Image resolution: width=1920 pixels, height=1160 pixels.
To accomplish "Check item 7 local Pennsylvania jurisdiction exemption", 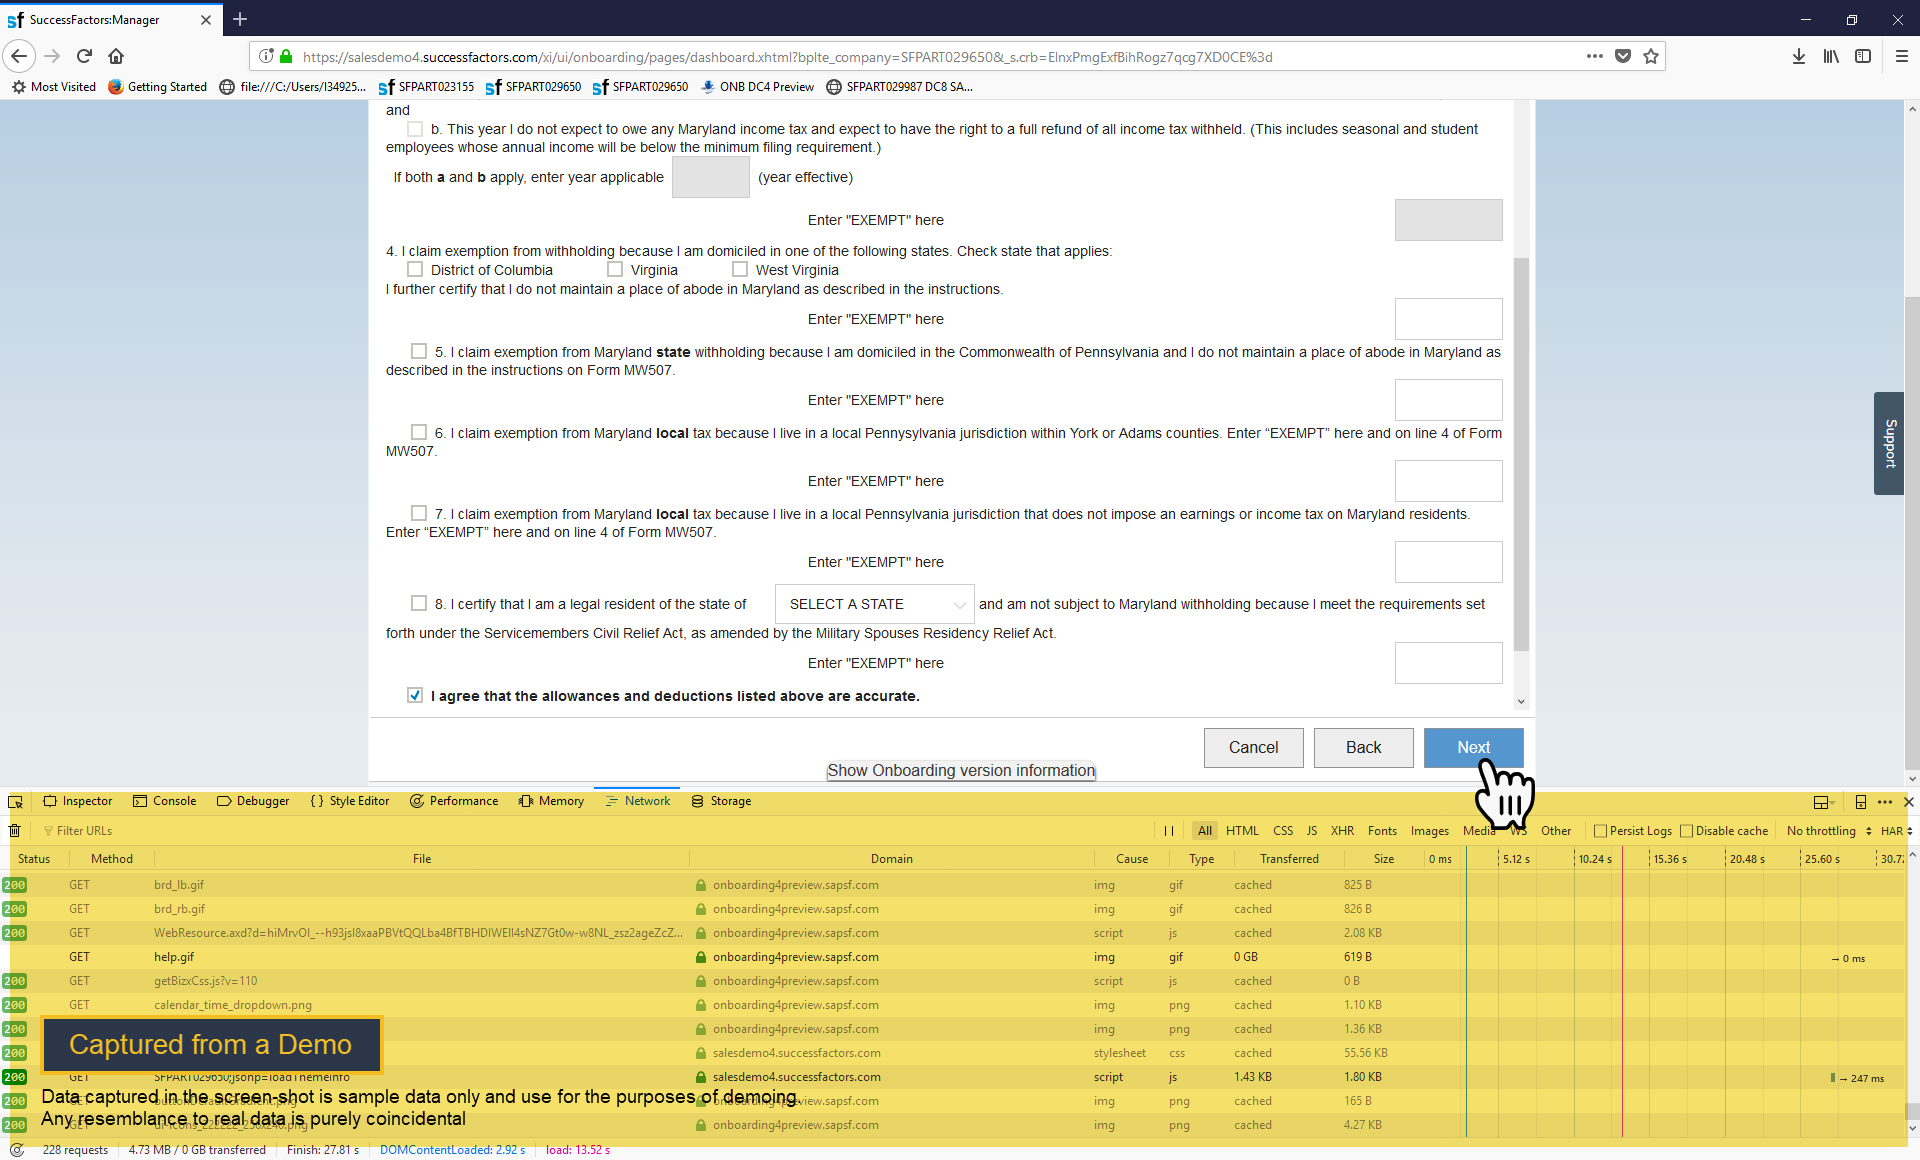I will [x=419, y=513].
